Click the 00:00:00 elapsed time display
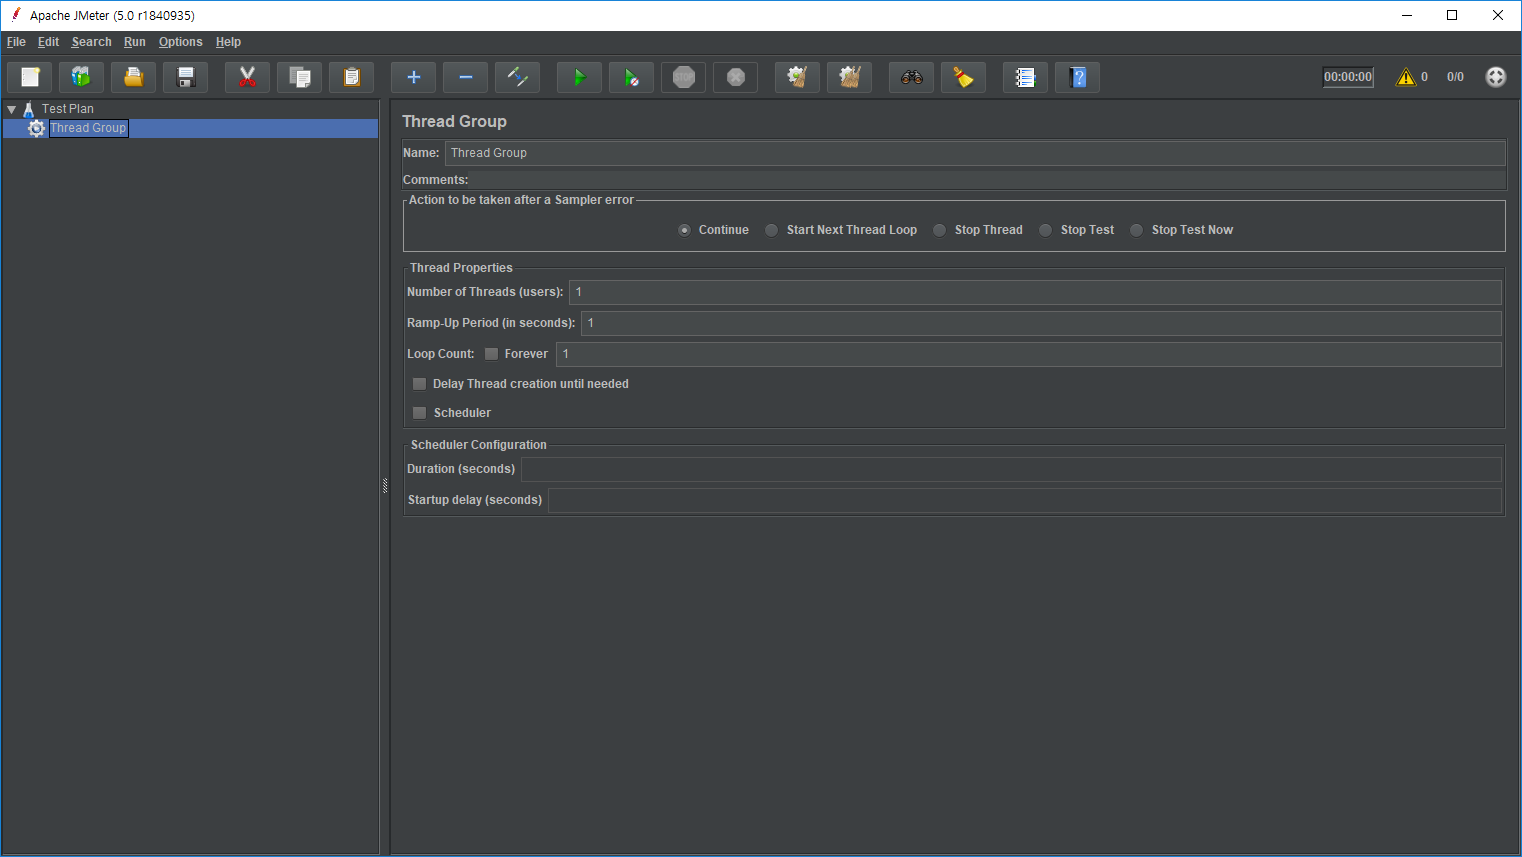The width and height of the screenshot is (1522, 857). coord(1348,77)
